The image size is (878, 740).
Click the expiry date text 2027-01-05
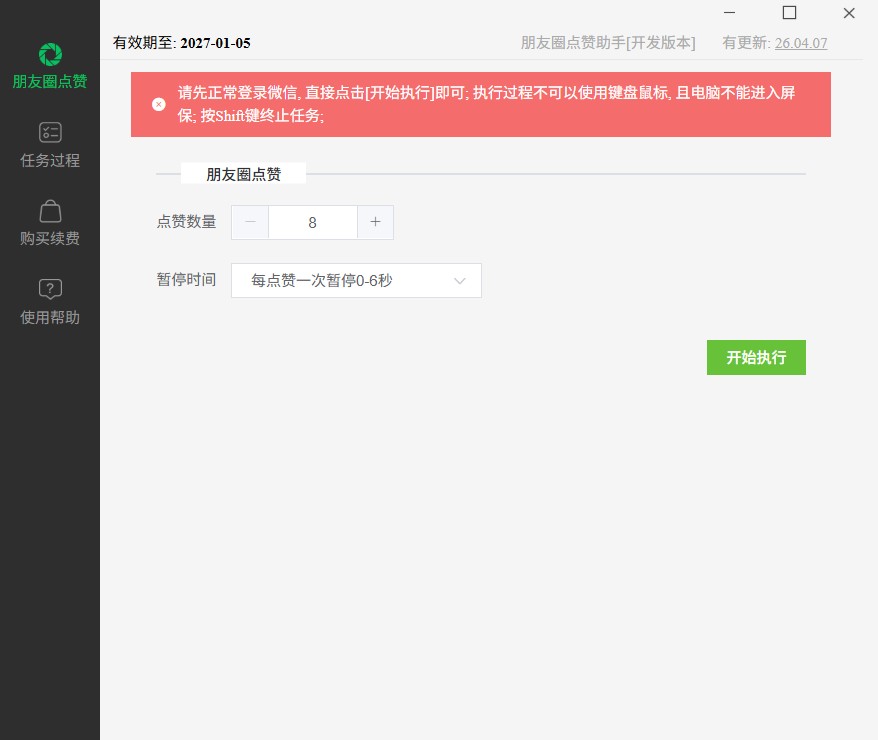(x=216, y=43)
